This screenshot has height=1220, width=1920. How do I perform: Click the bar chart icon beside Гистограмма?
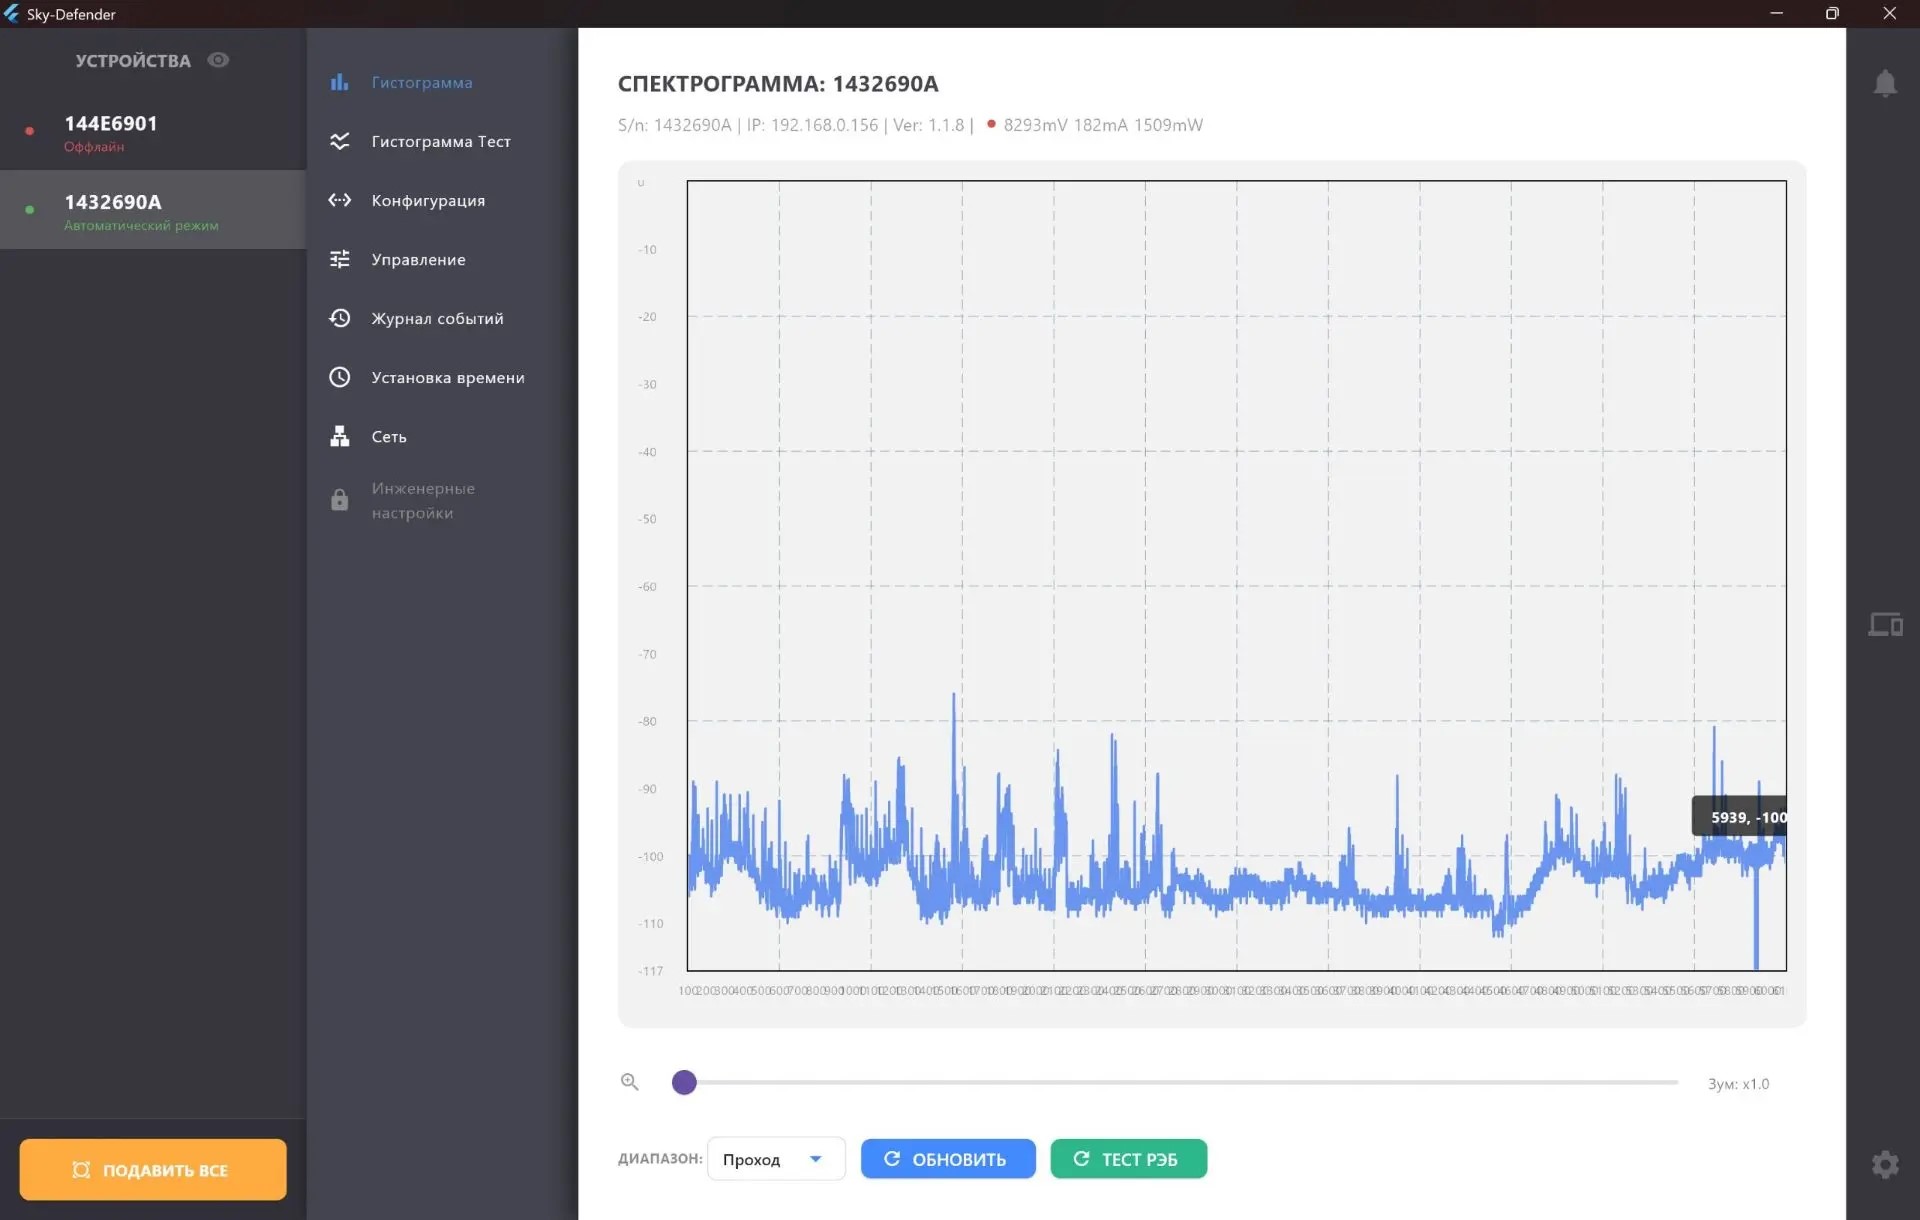(340, 82)
